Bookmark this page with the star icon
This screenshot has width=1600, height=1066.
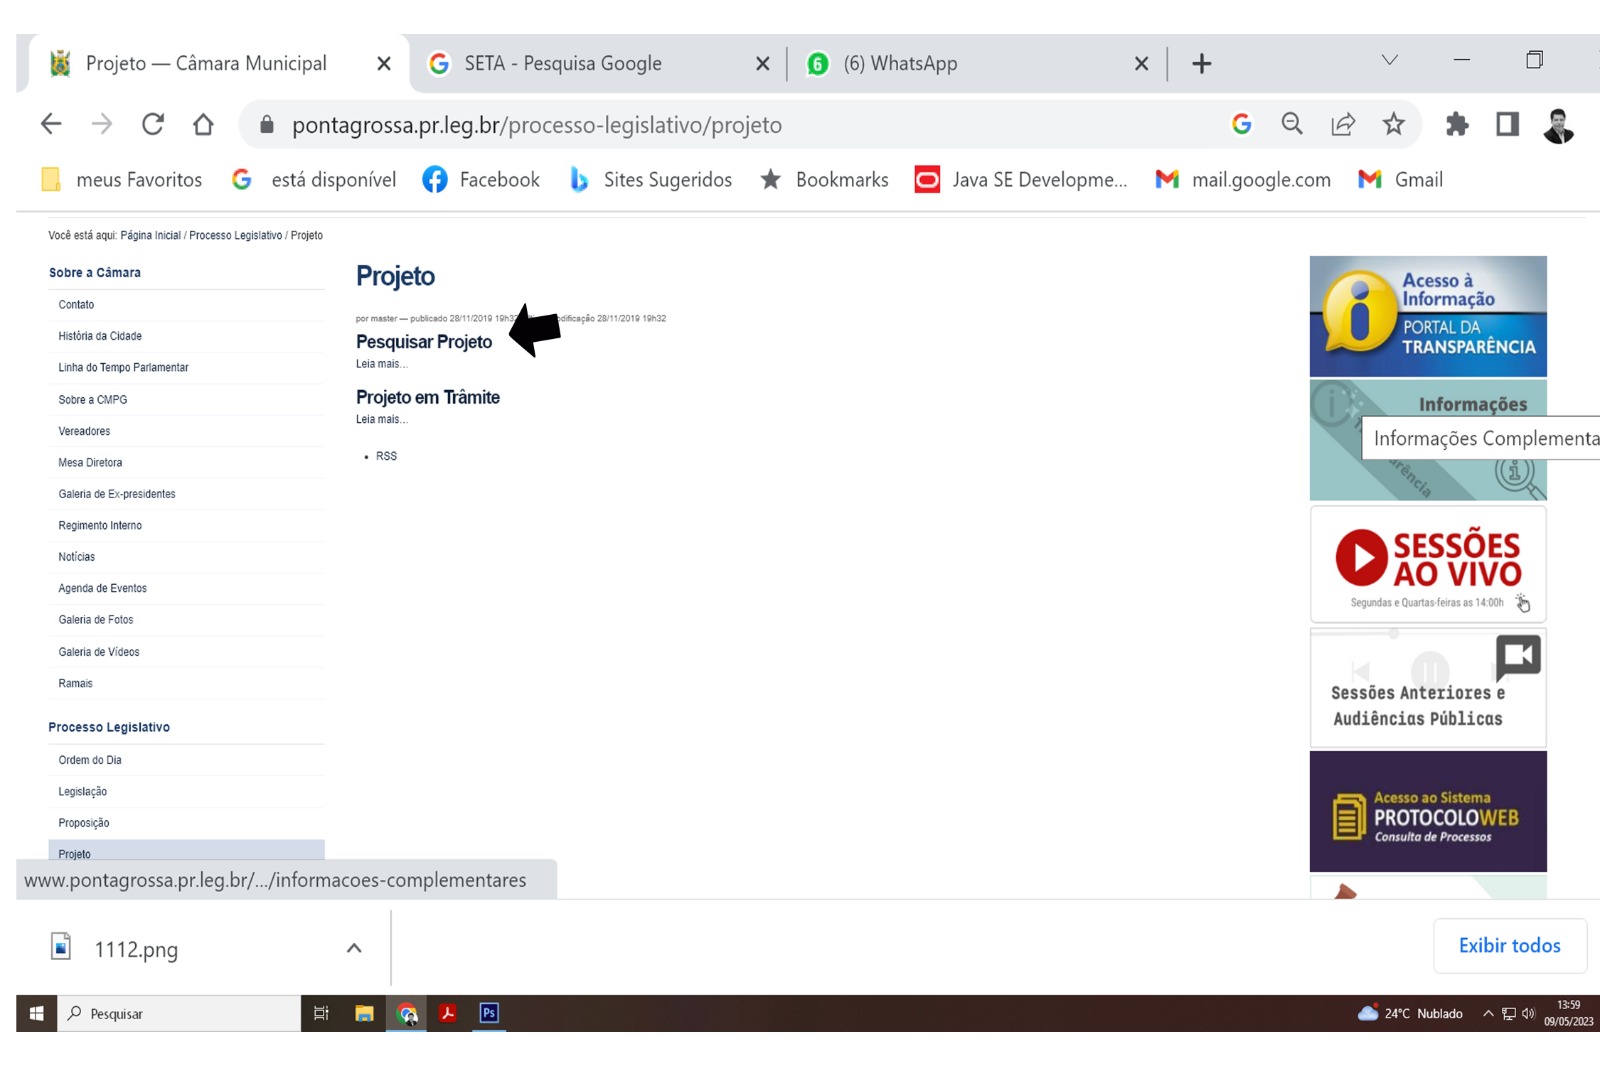1393,124
